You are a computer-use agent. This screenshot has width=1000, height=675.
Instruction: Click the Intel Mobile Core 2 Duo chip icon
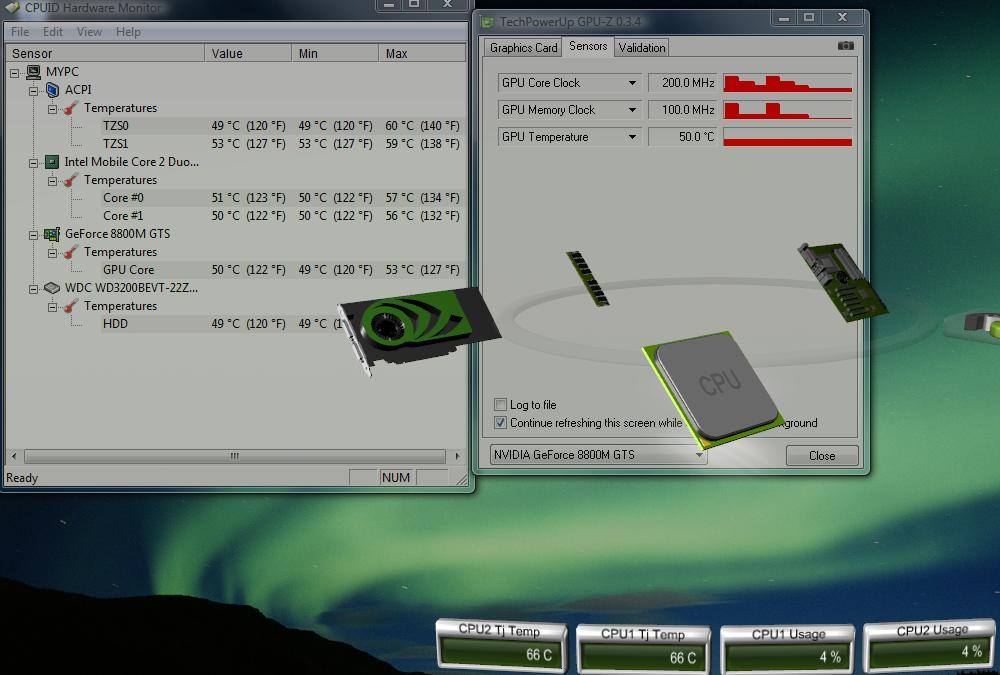coord(52,162)
